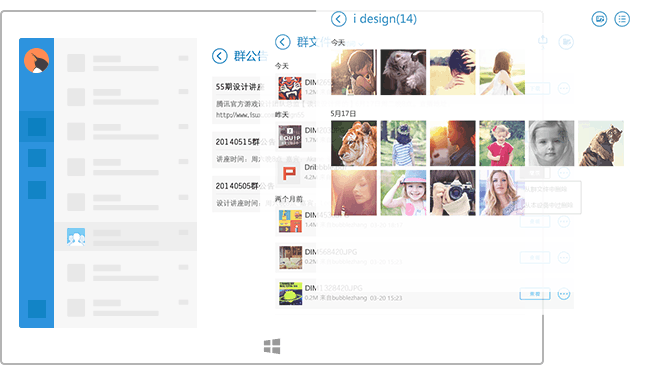Screen dimensions: 645x365
Task: Click the button beside DIM1328420JPG row
Action: [535, 294]
